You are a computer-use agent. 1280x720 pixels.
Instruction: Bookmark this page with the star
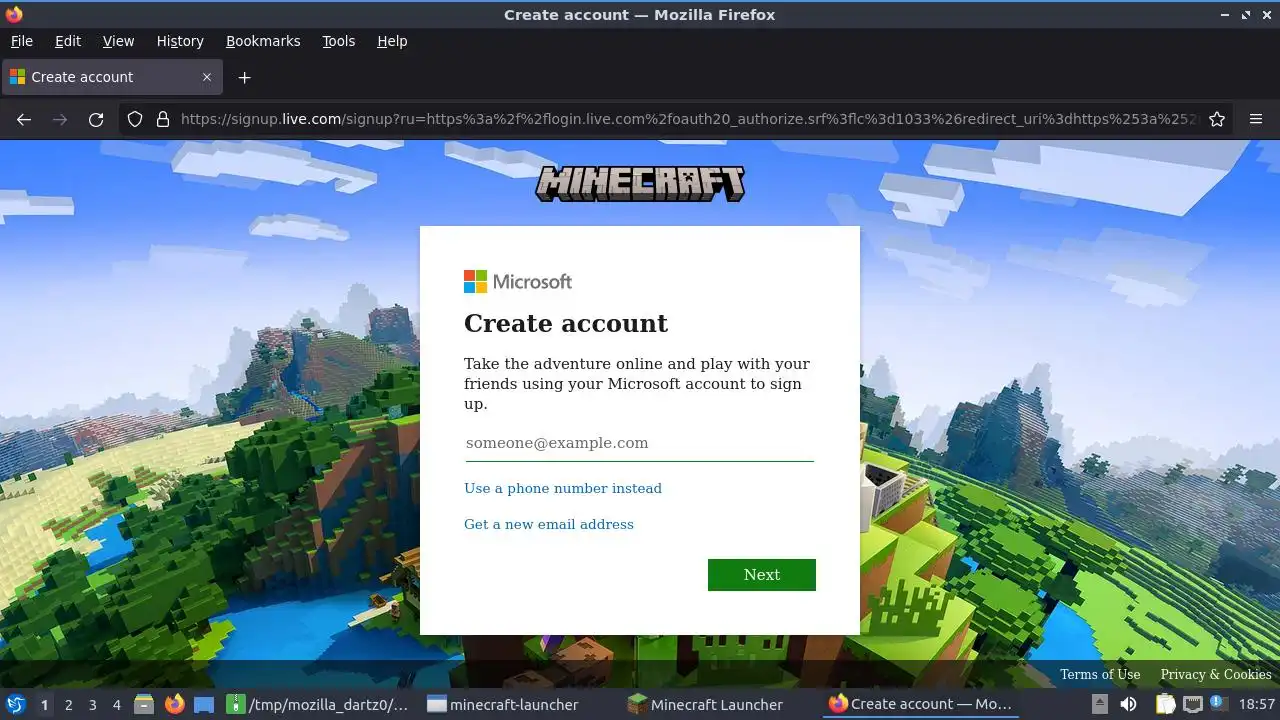coord(1217,119)
